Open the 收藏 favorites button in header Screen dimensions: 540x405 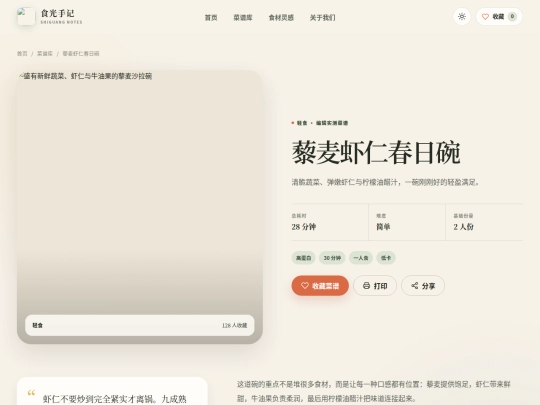coord(499,17)
